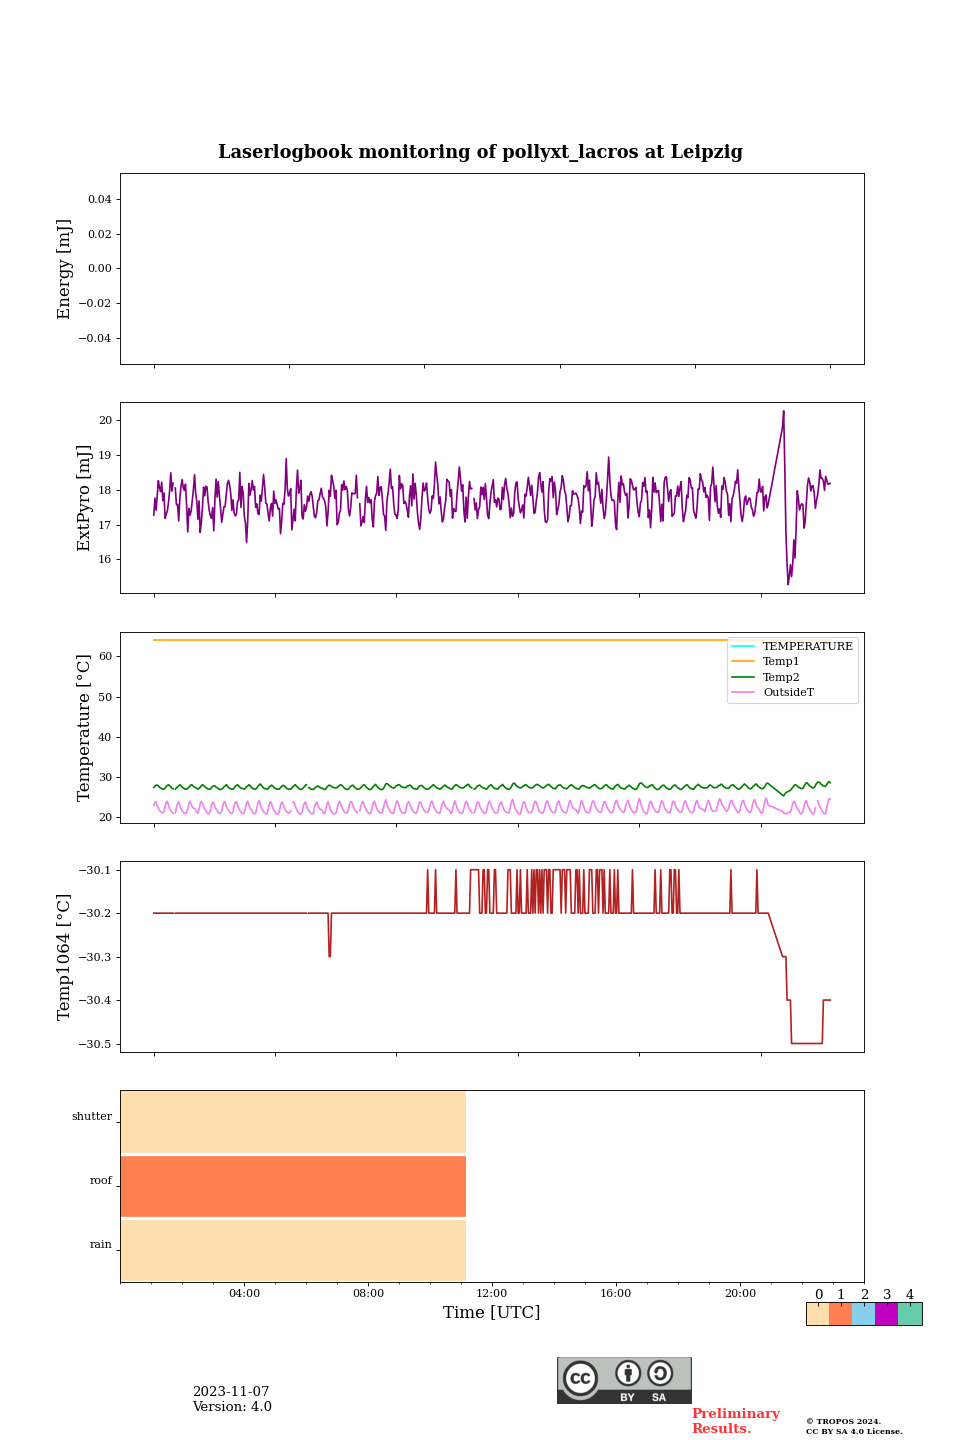Screen dimensions: 960x1440
Task: Click the © TROPOS 2024 copyright text
Action: (844, 1421)
